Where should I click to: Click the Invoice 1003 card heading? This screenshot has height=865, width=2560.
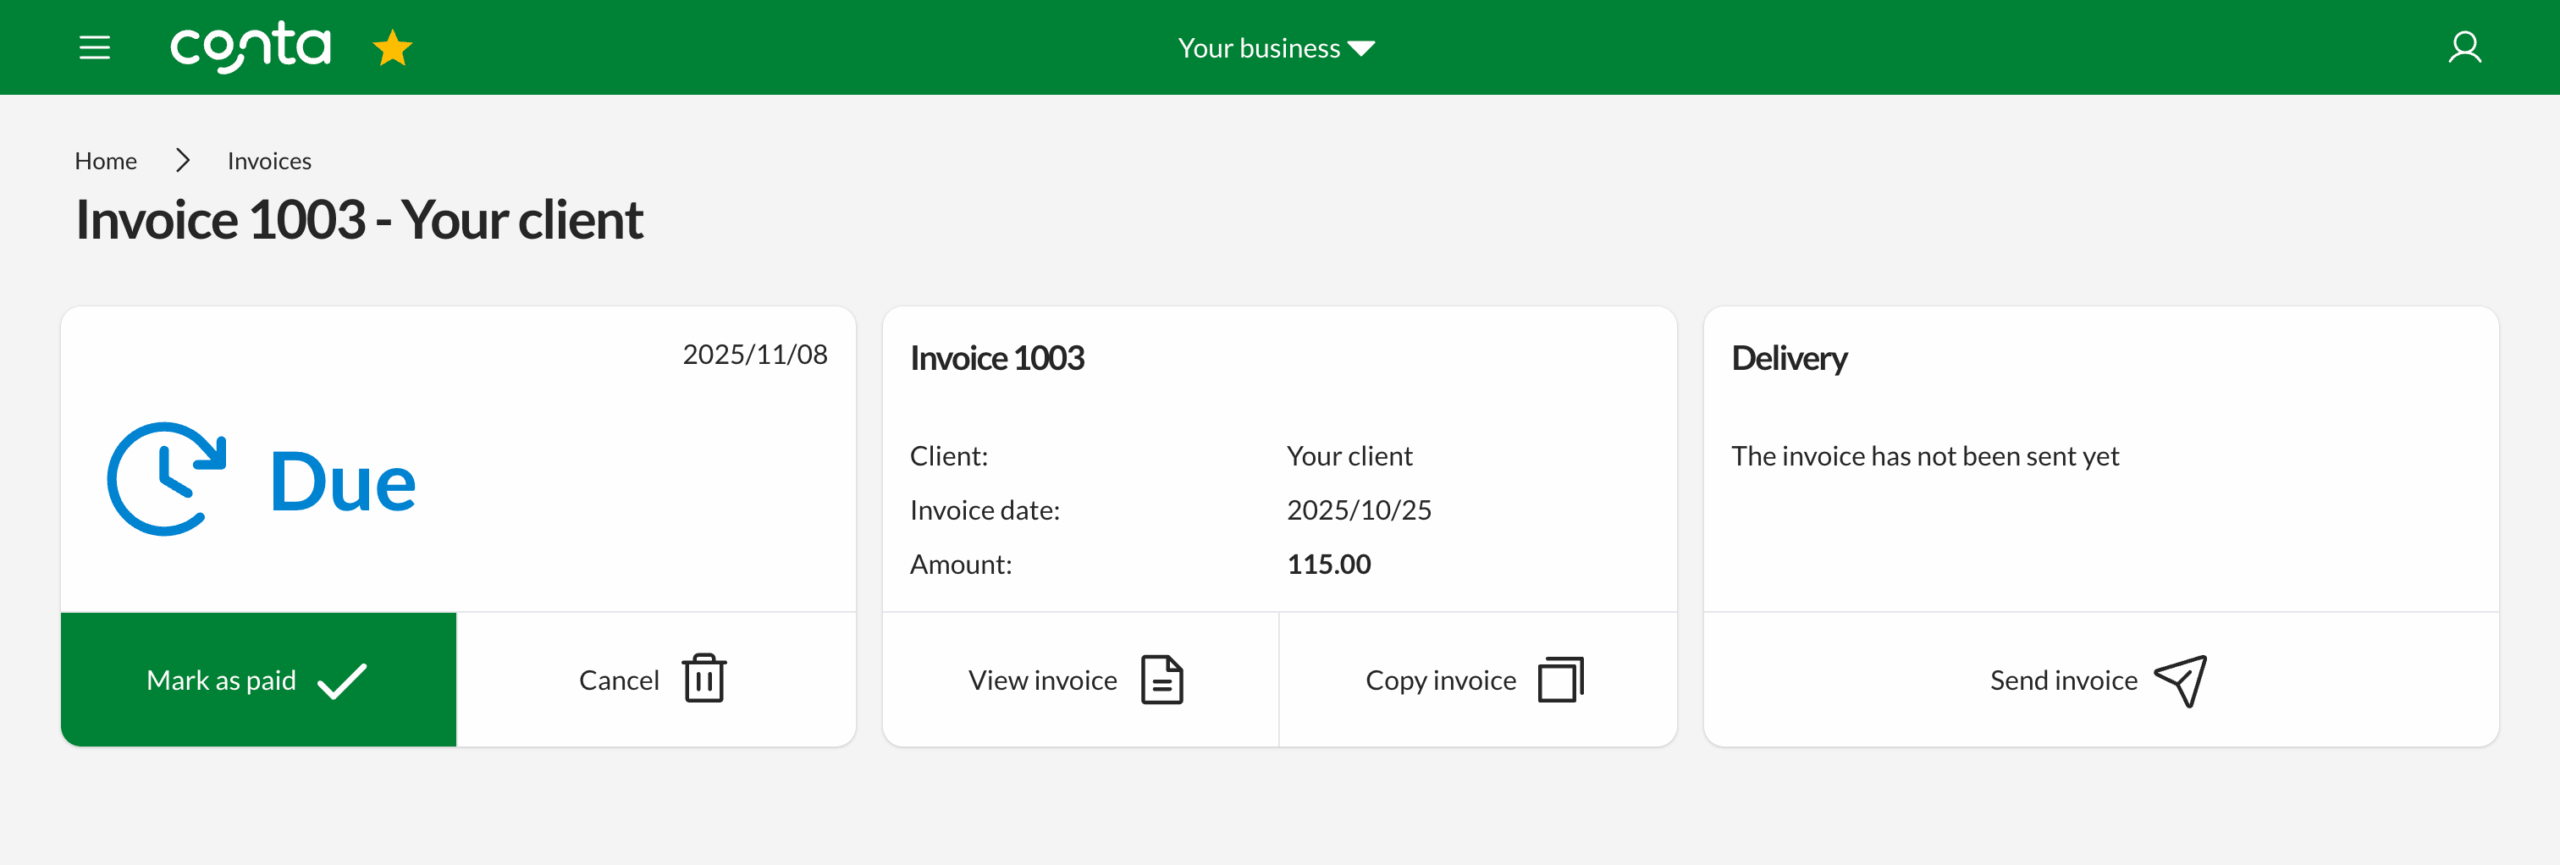point(997,358)
